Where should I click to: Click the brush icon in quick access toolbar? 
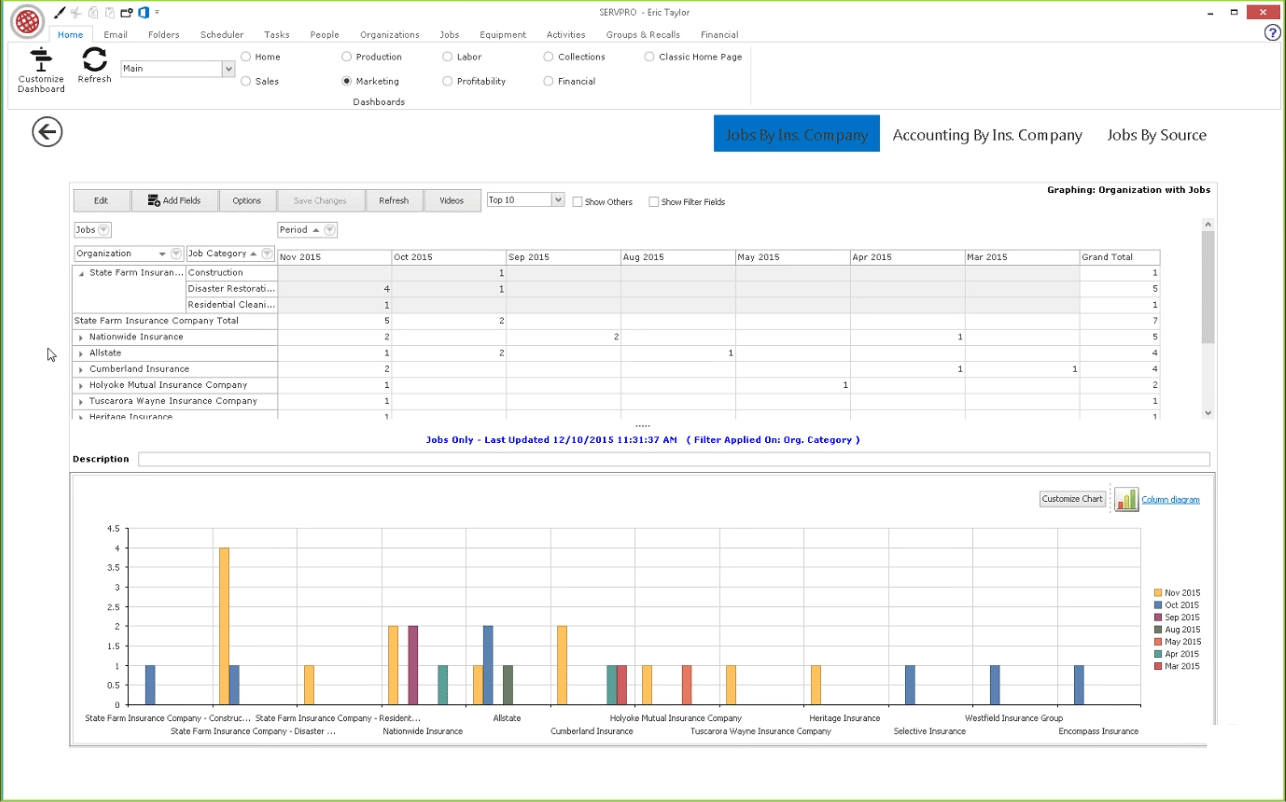(60, 12)
